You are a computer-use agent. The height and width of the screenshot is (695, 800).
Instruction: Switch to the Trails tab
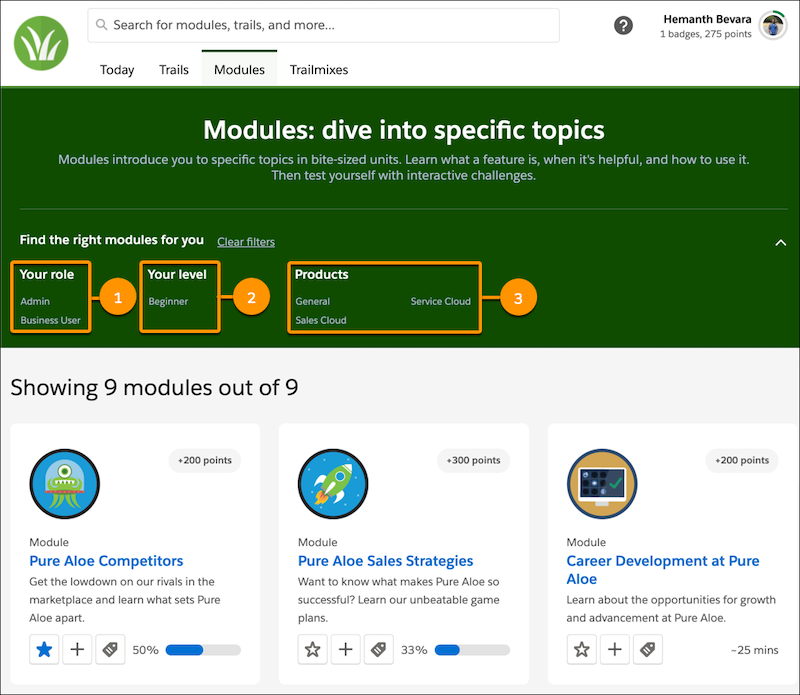pyautogui.click(x=173, y=69)
